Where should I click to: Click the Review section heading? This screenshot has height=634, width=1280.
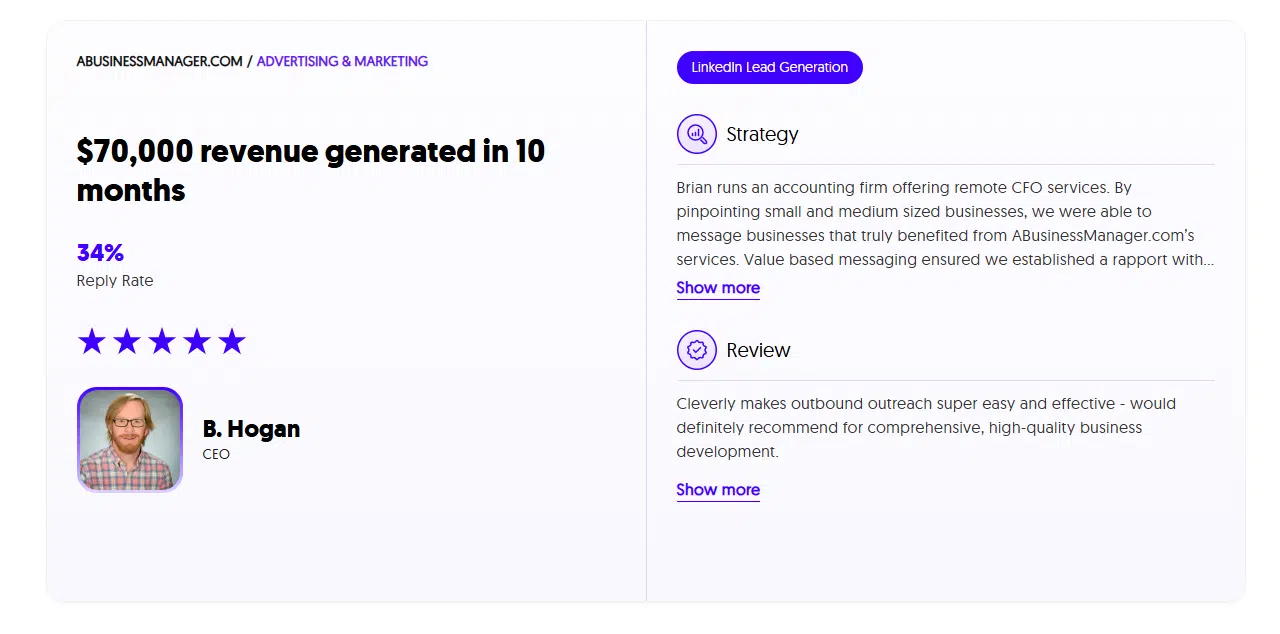click(x=758, y=350)
